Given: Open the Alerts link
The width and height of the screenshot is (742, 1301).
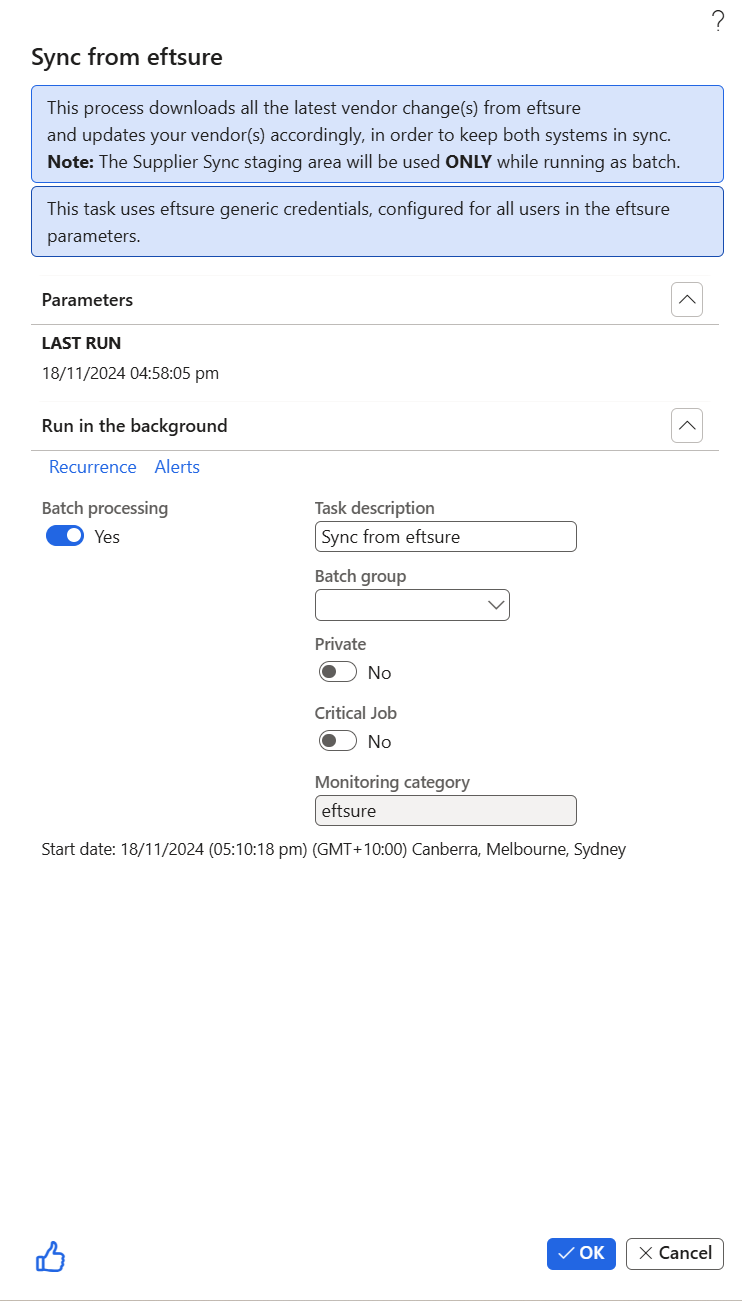Looking at the screenshot, I should coord(177,467).
